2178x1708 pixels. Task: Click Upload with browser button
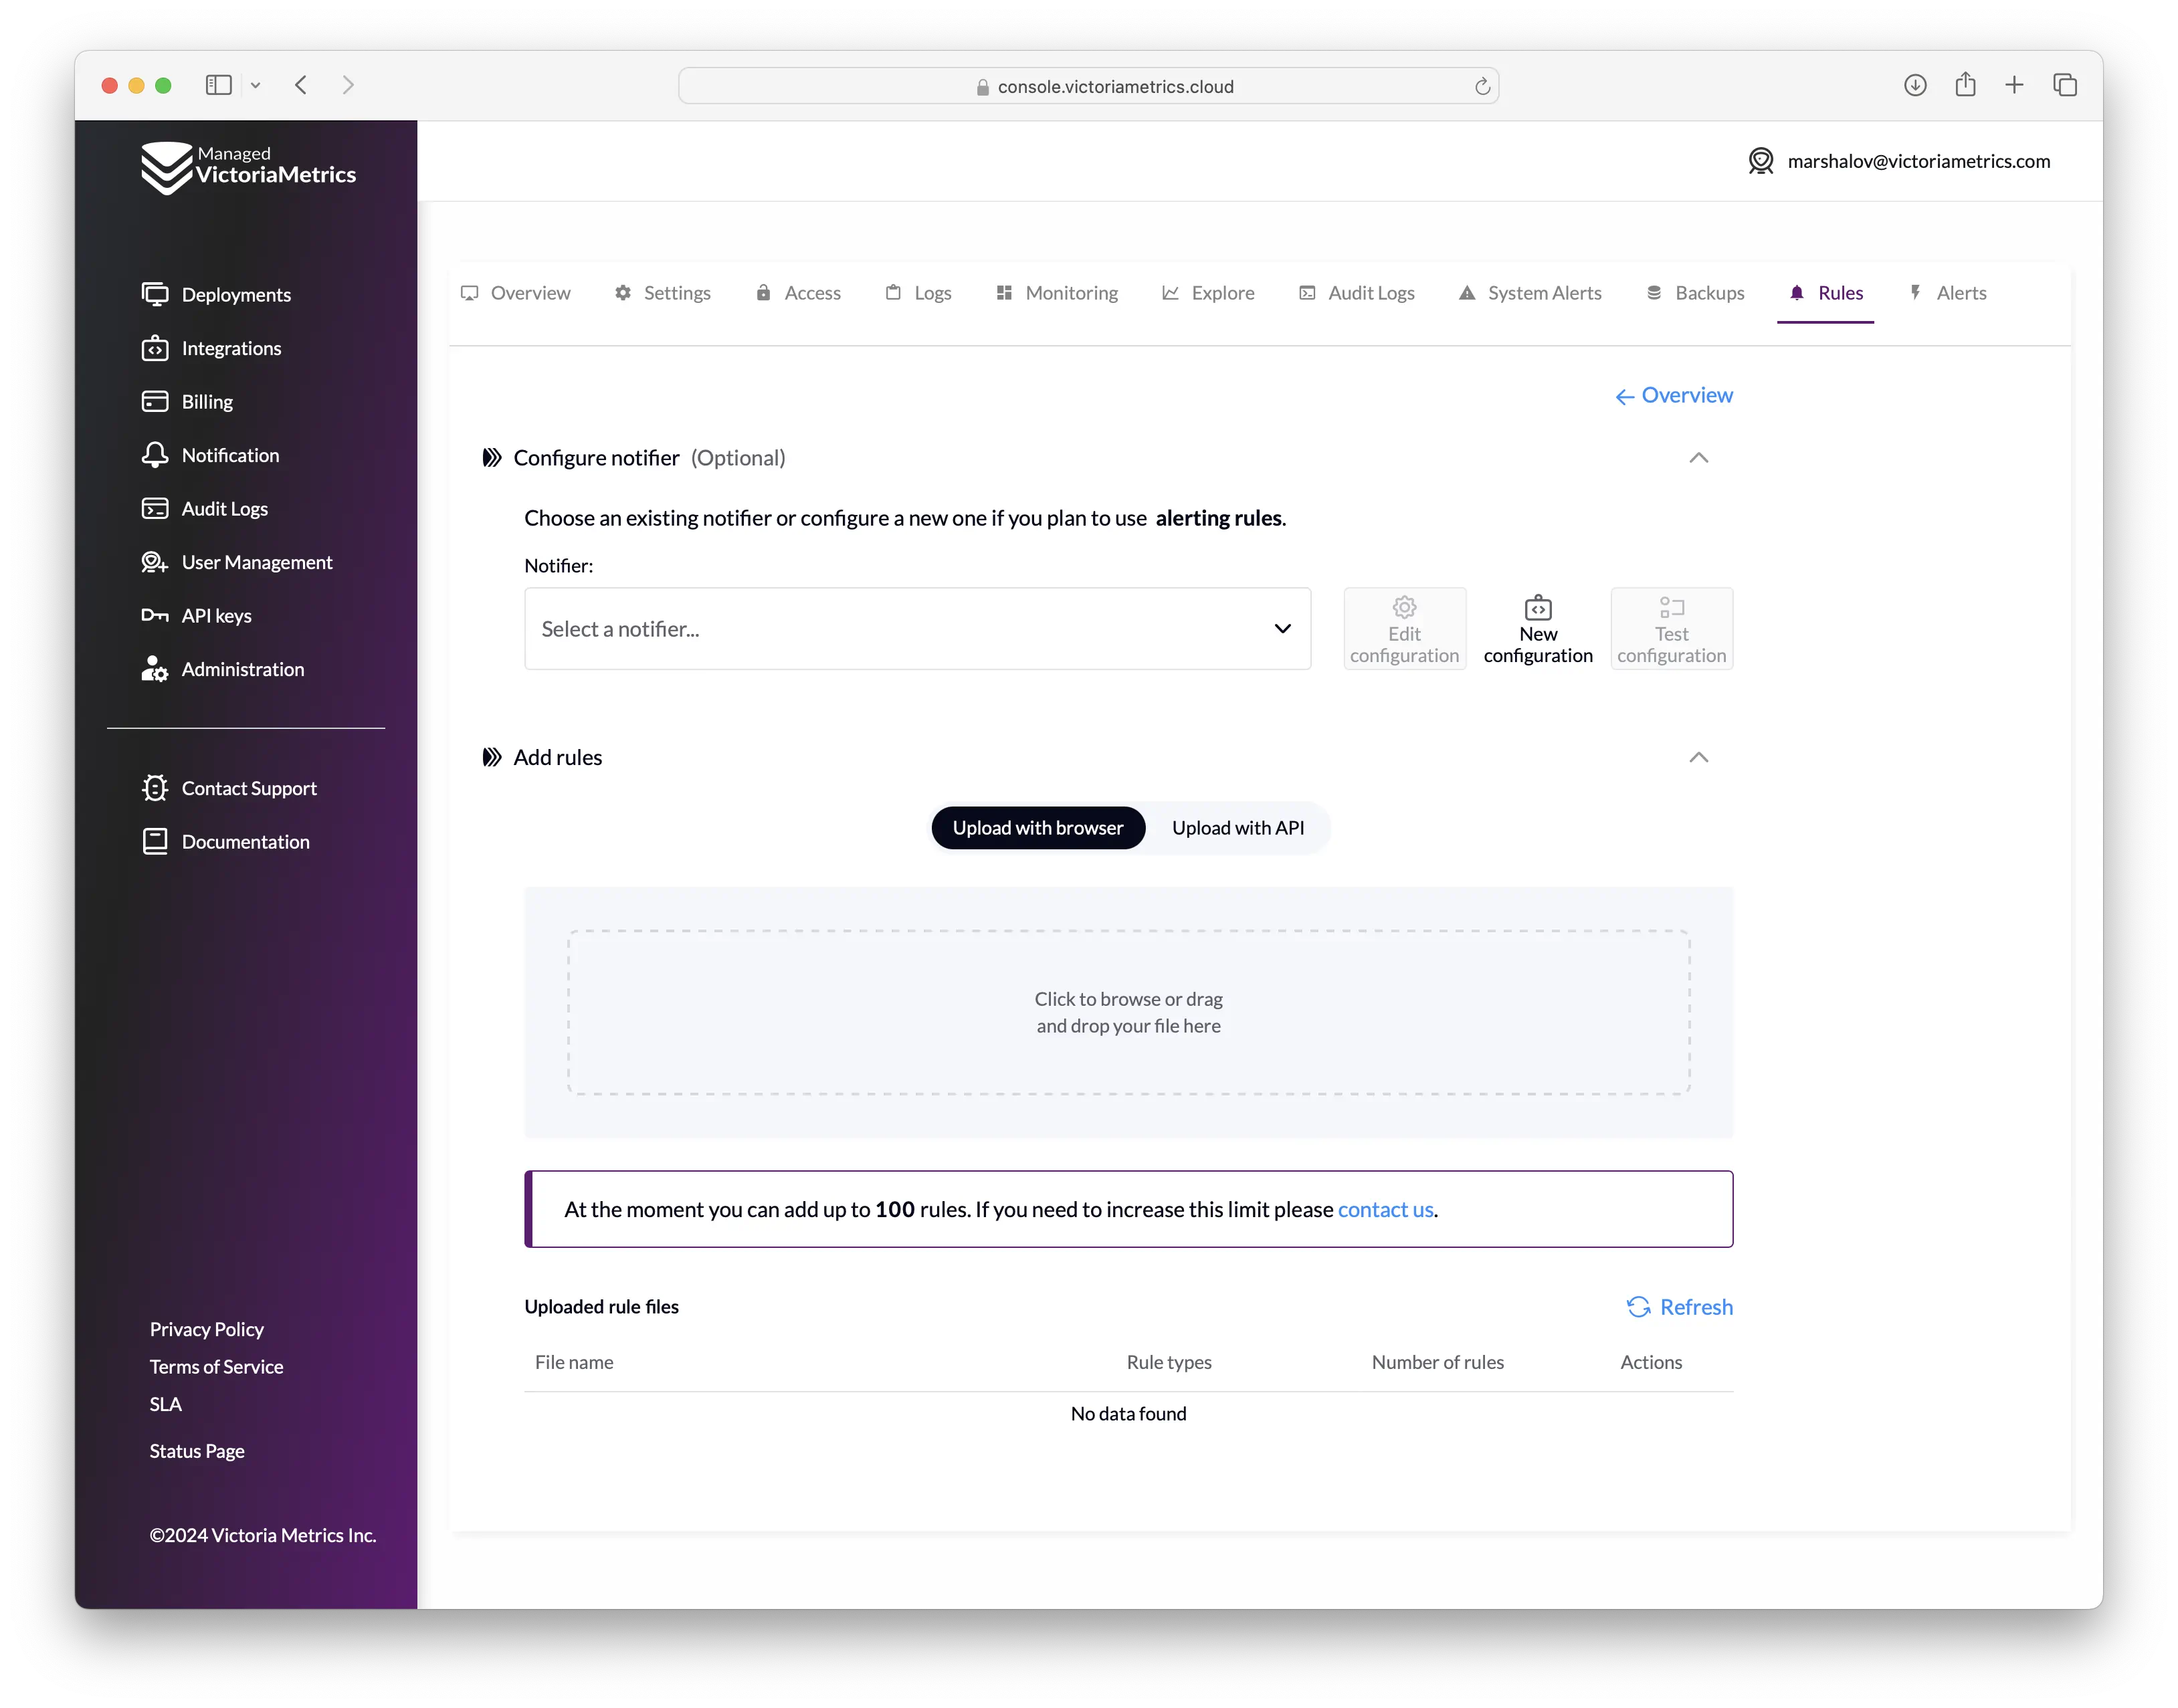coord(1037,826)
